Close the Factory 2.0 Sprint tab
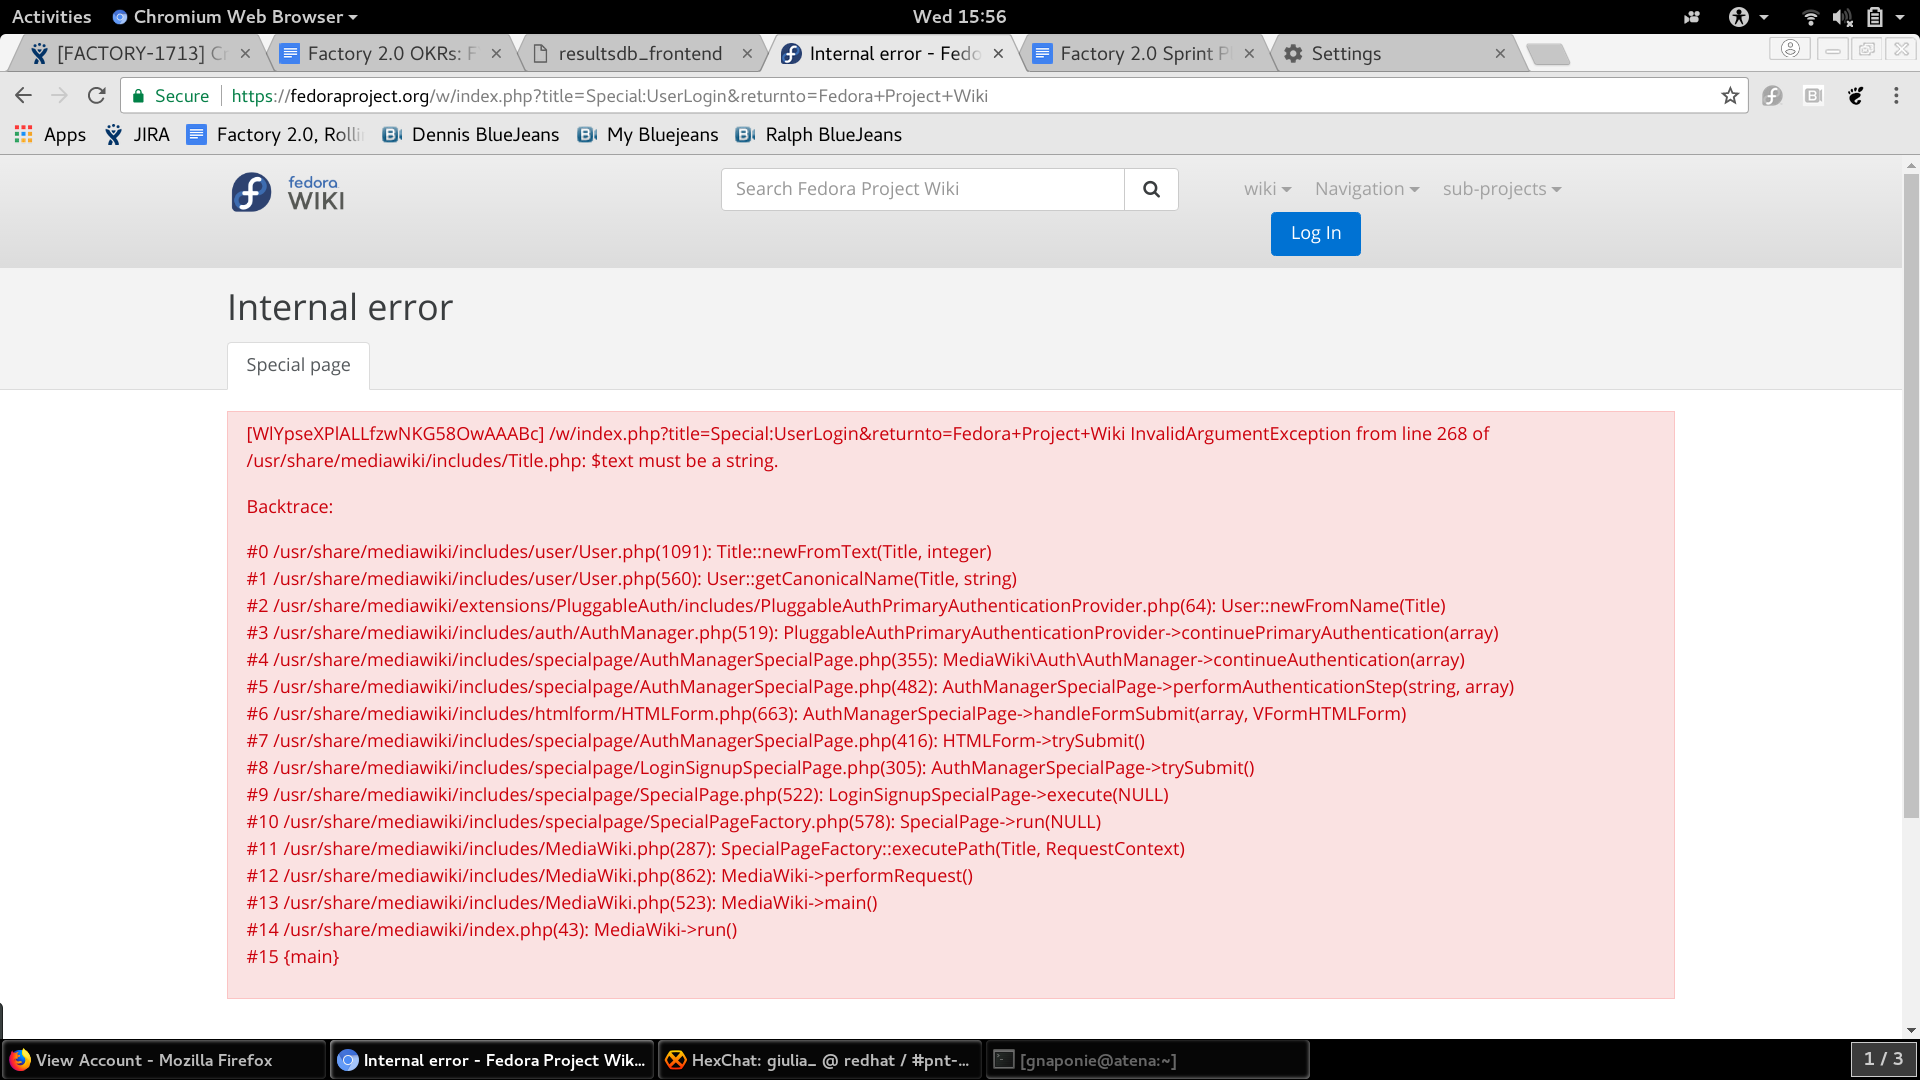The height and width of the screenshot is (1080, 1920). coord(1249,54)
